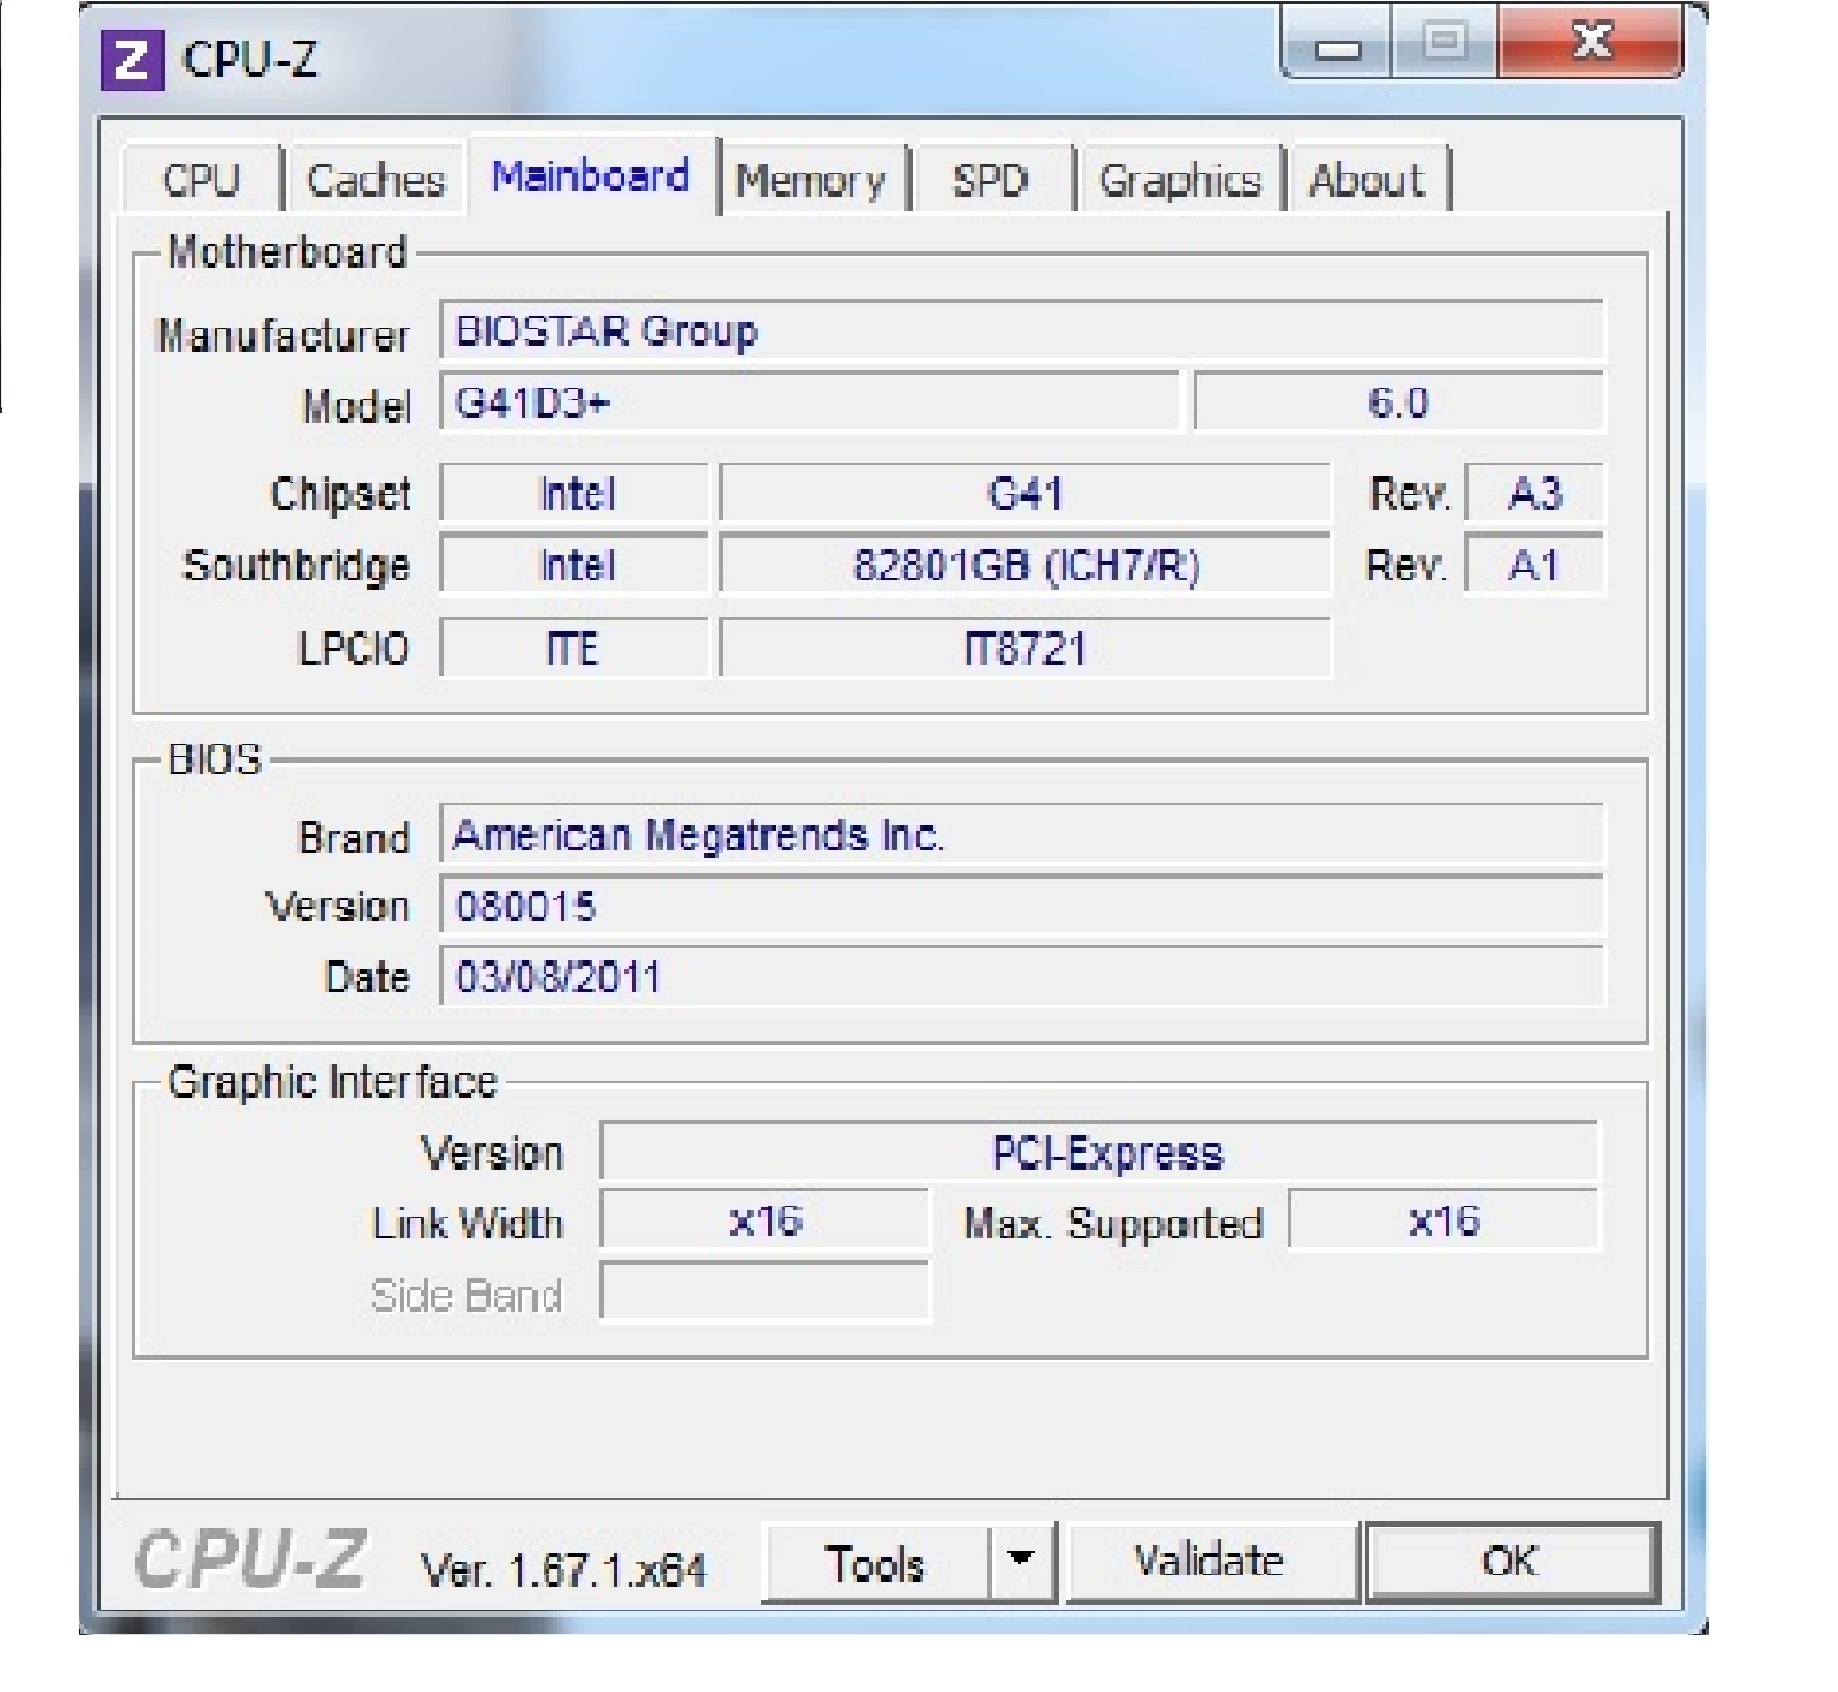1838x1692 pixels.
Task: Click the graphic interface PCI-Express value
Action: click(1099, 1152)
